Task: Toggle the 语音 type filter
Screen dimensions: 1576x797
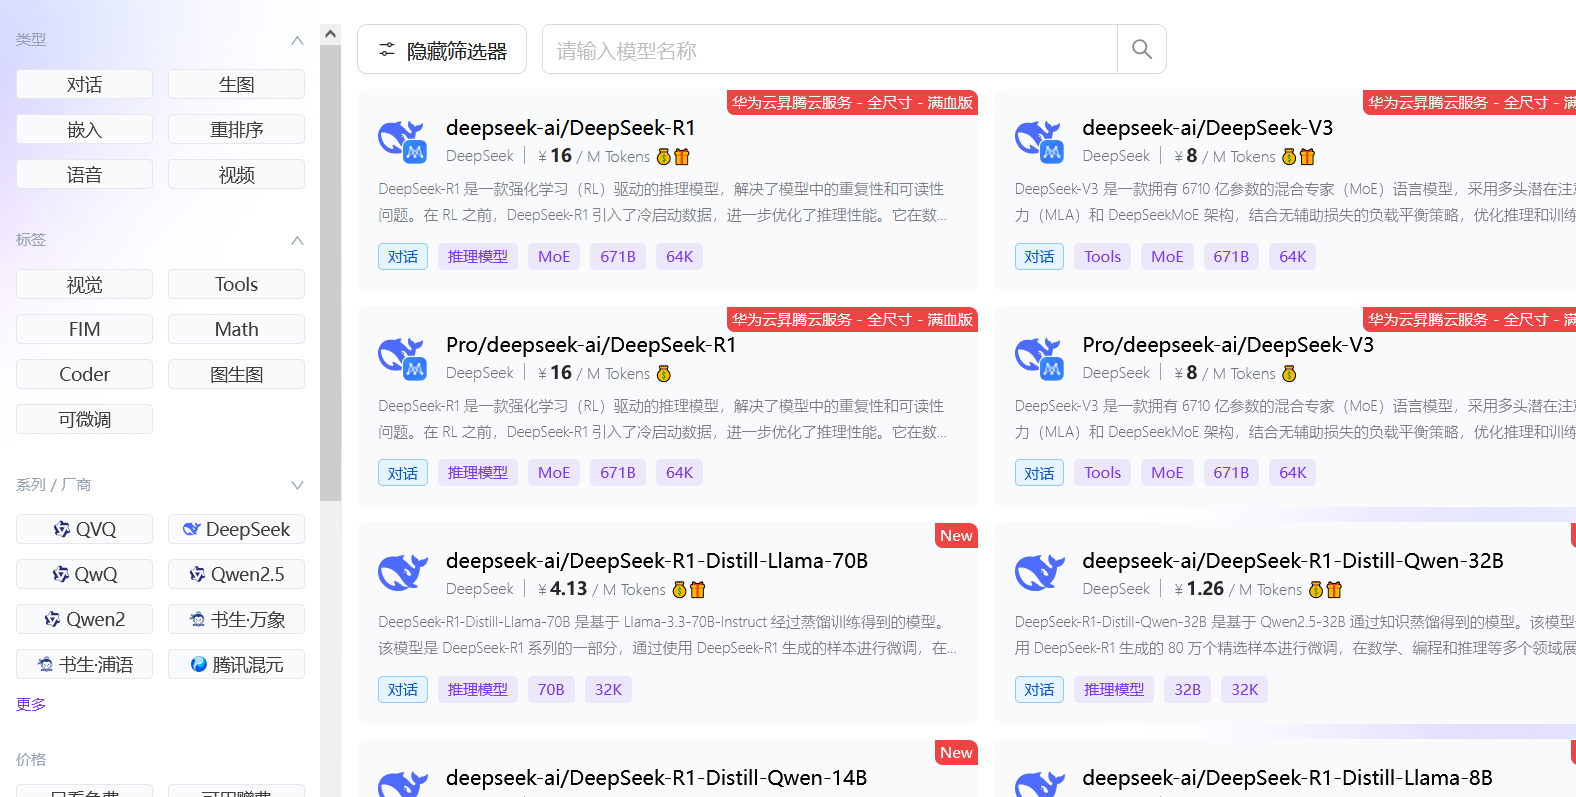Action: coord(84,174)
